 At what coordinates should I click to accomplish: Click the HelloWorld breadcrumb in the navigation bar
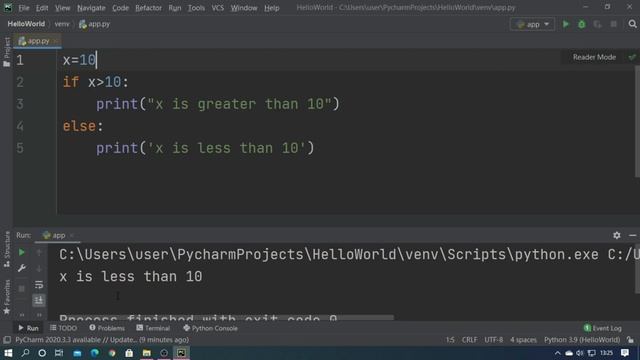(26, 24)
